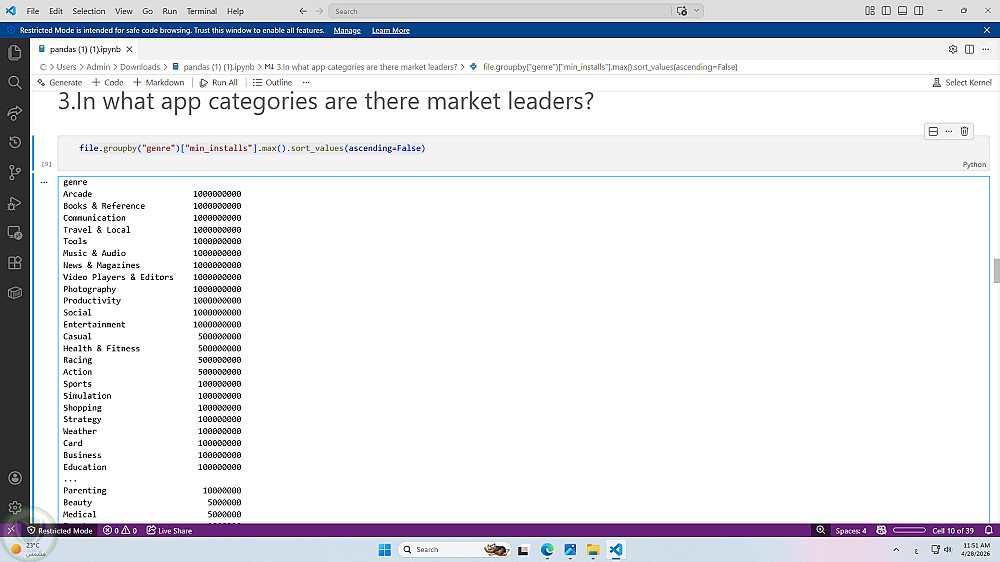Dismiss the Restricted Mode banner
The image size is (1000, 562).
click(987, 30)
